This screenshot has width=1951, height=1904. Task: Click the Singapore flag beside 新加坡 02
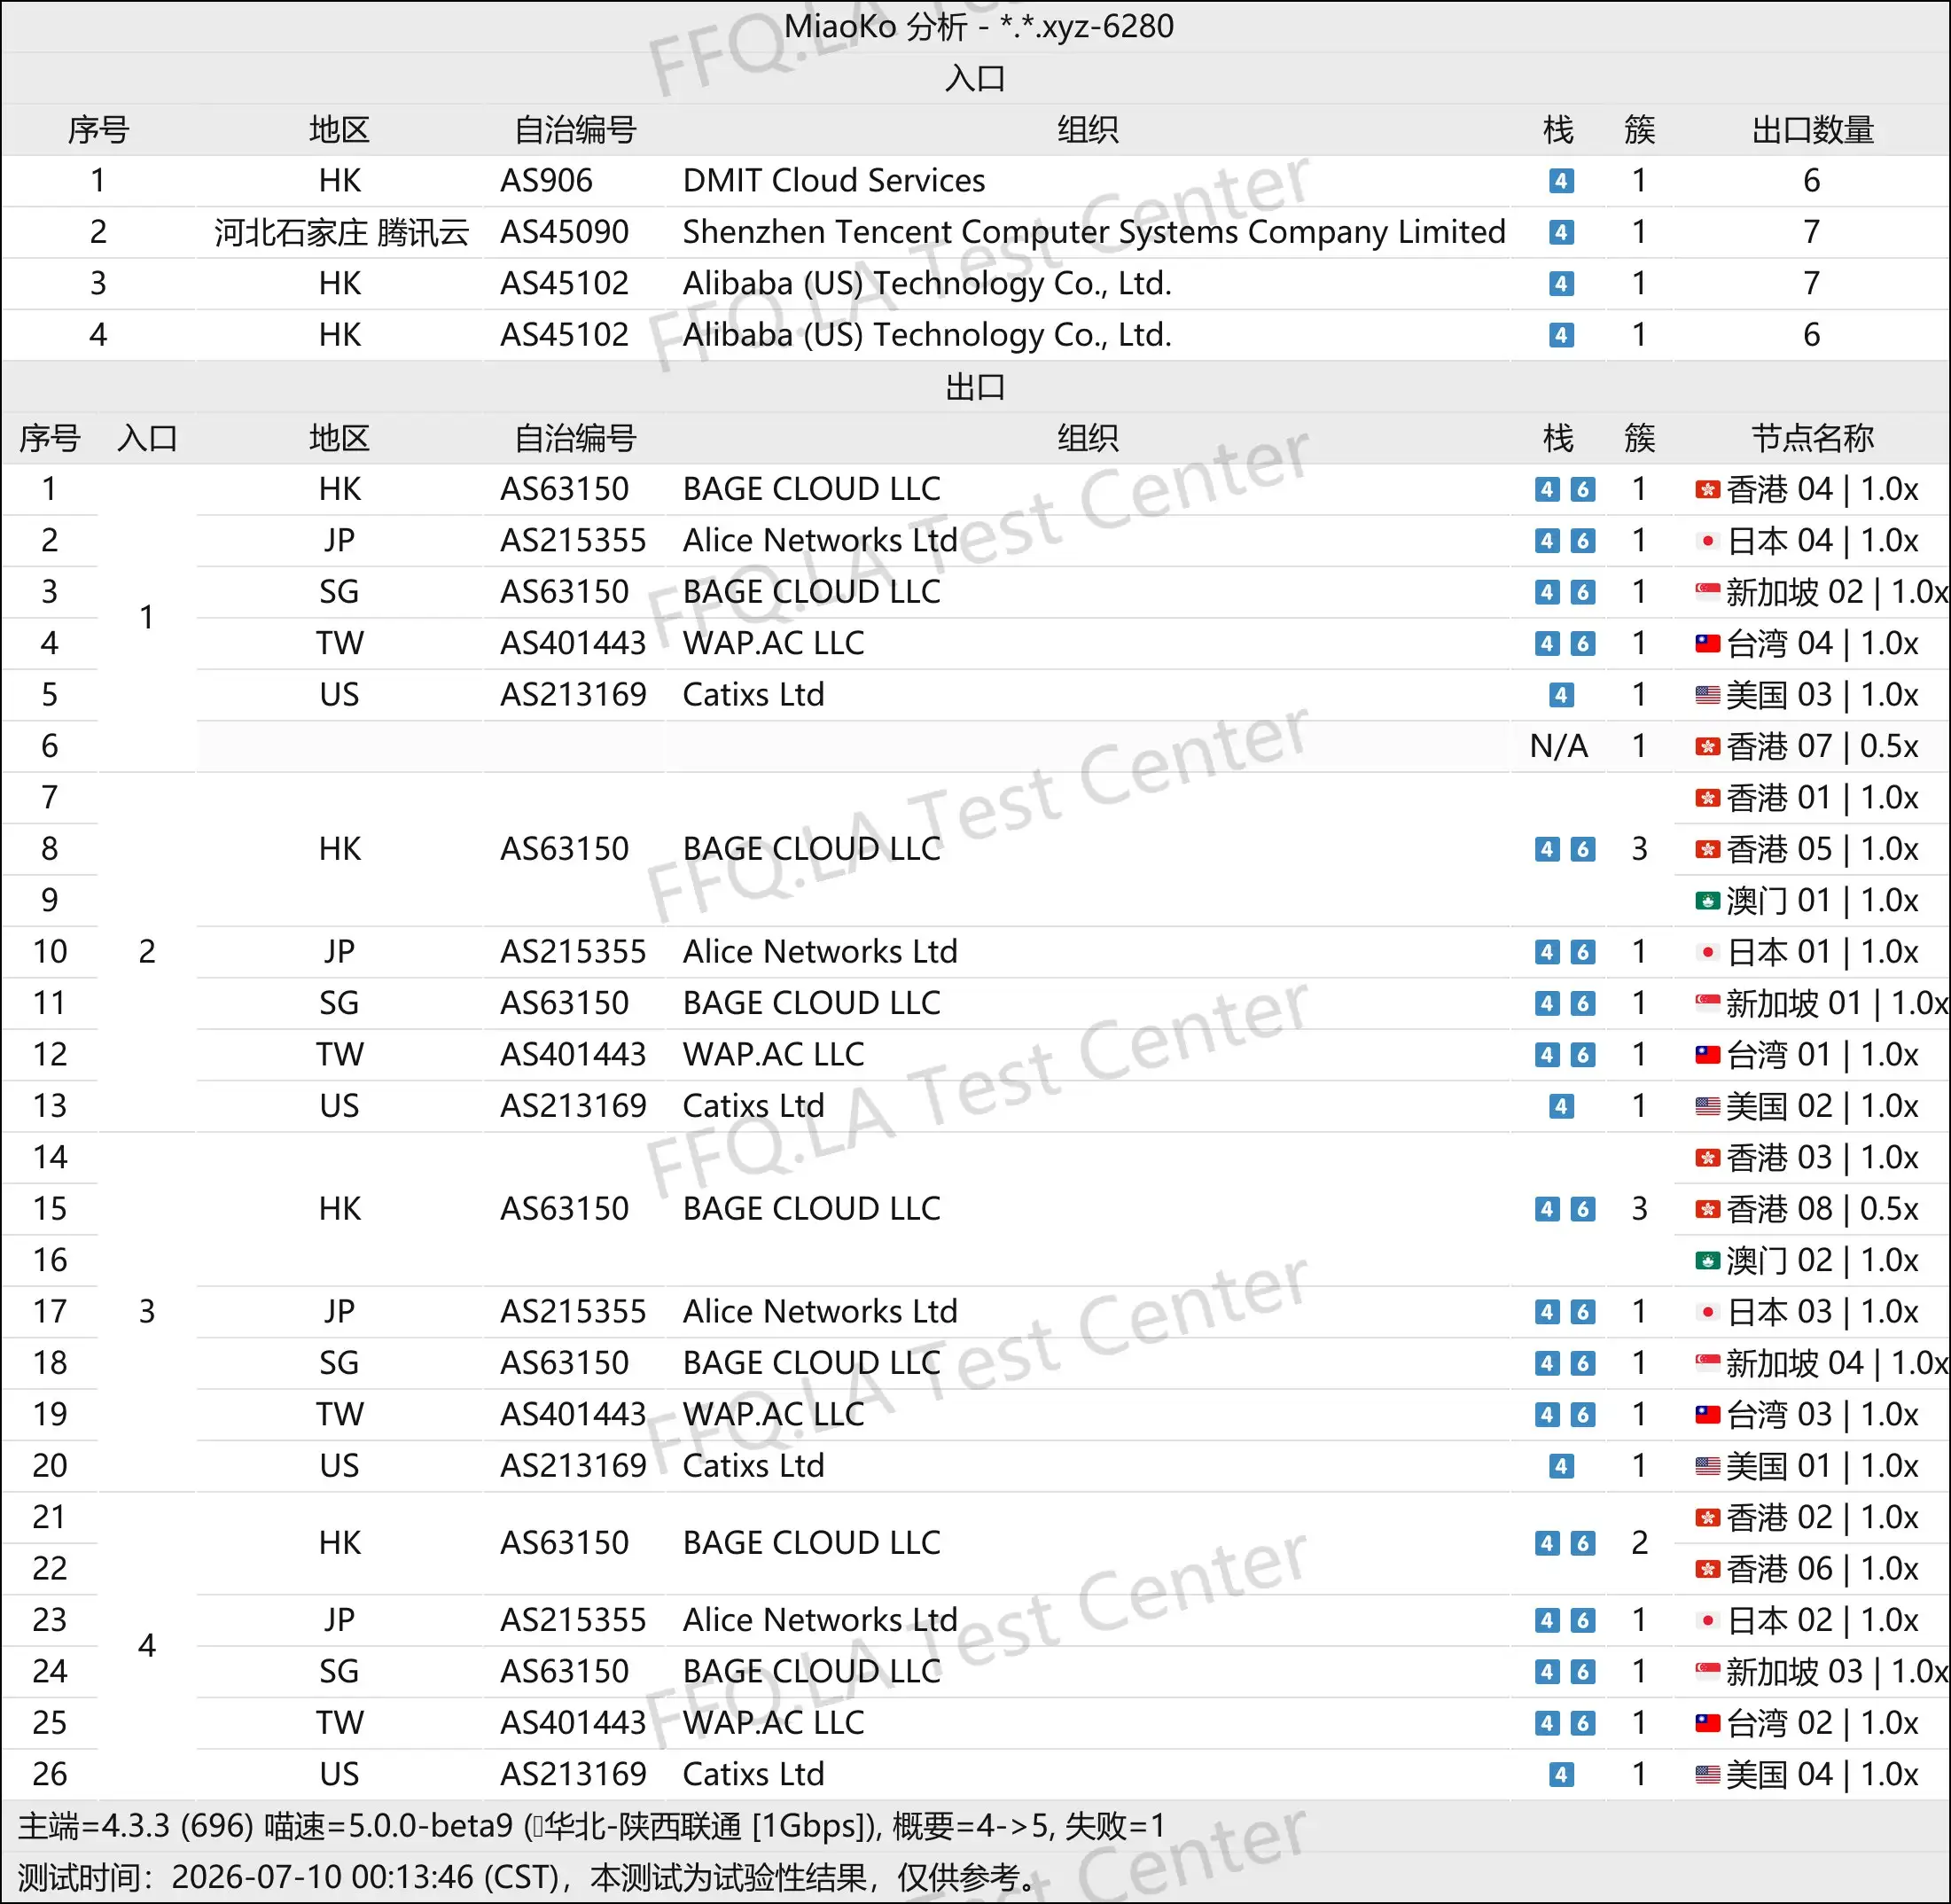1707,592
